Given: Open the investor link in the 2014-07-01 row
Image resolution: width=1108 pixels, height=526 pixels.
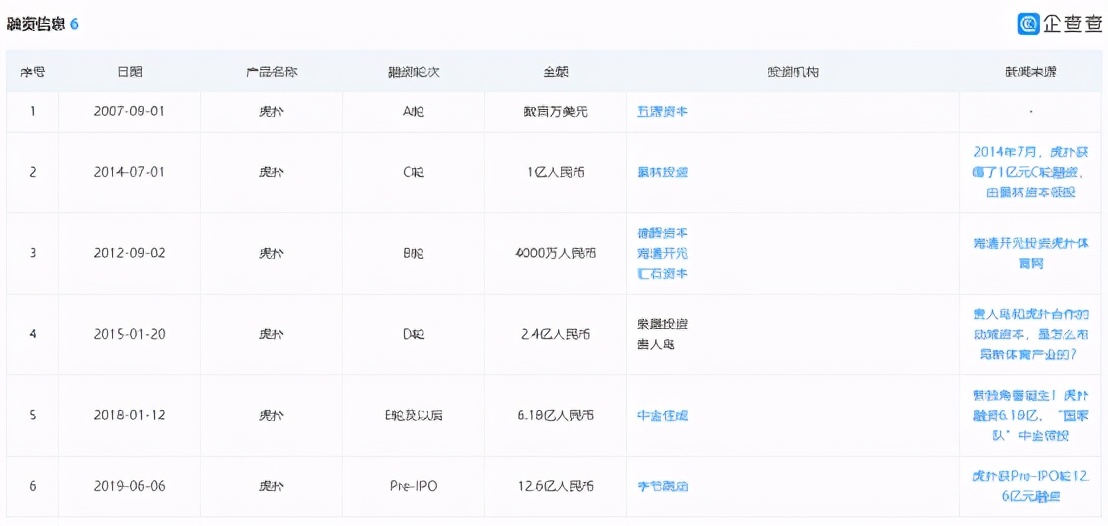Looking at the screenshot, I should click(x=662, y=172).
